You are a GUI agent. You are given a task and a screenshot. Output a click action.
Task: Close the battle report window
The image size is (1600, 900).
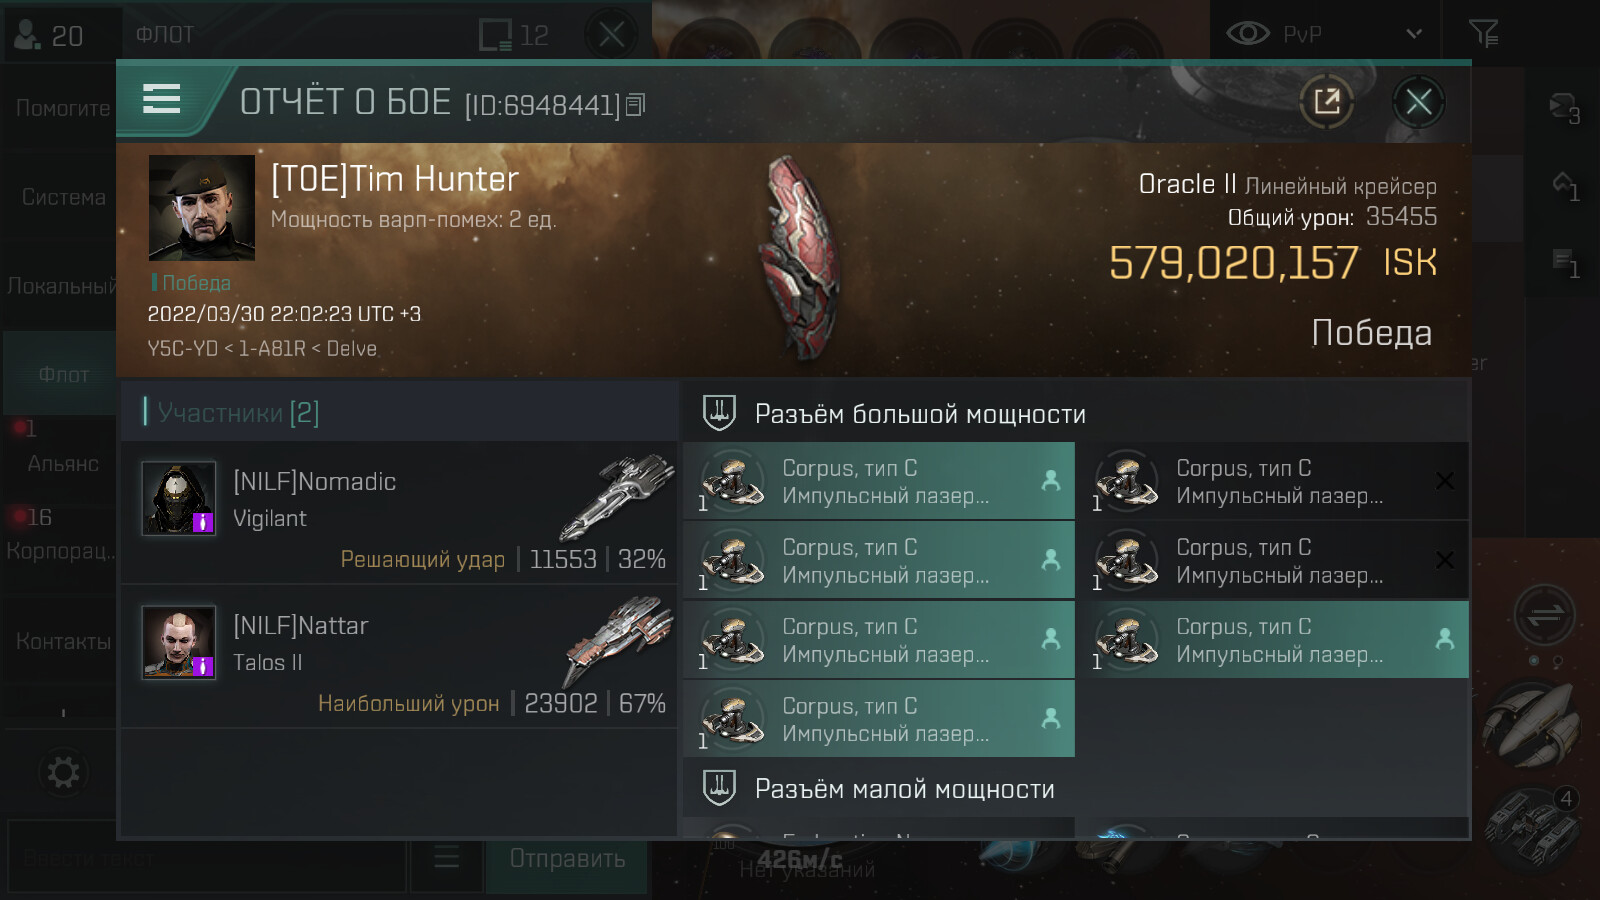pyautogui.click(x=1418, y=101)
